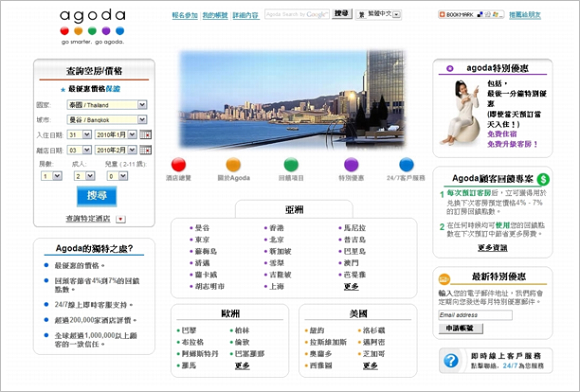
Task: Click the blue question mark help icon
Action: coord(451,360)
